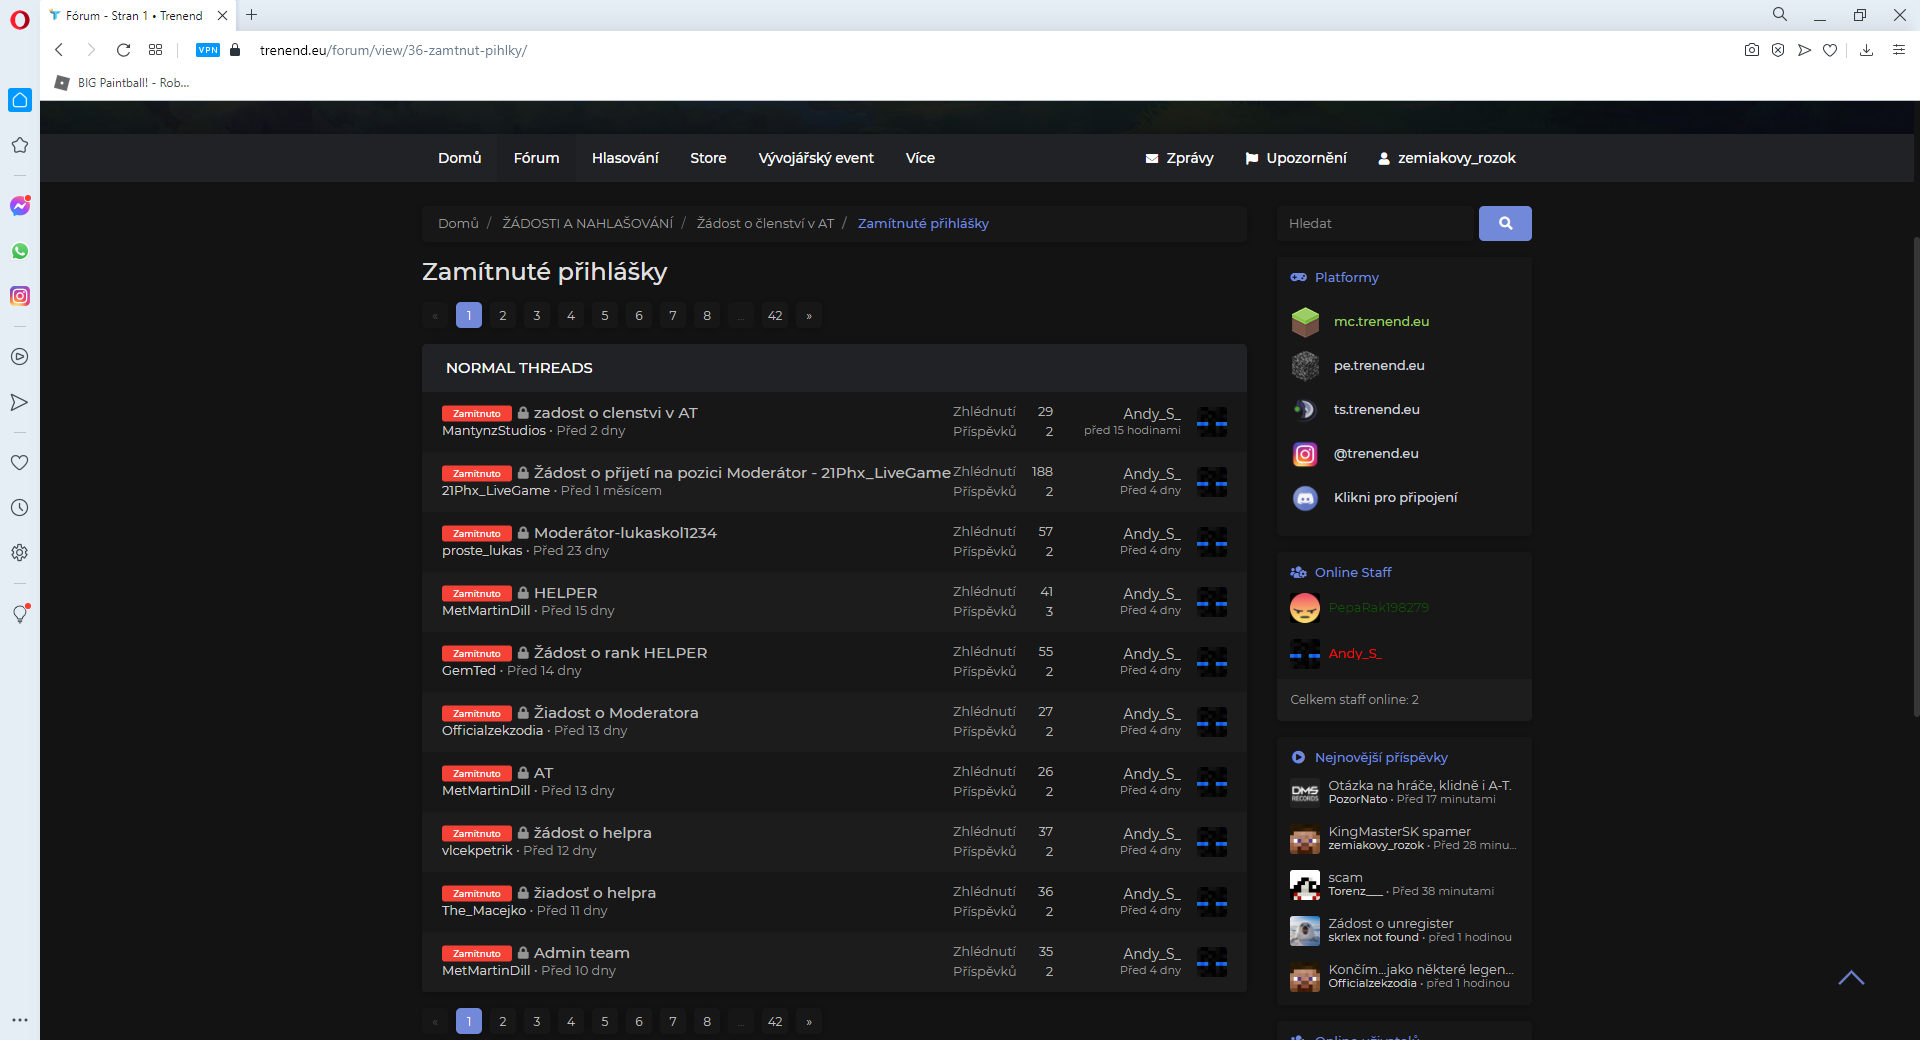The height and width of the screenshot is (1040, 1920).
Task: Open WhatsApp in the Opera sidebar
Action: pos(20,251)
